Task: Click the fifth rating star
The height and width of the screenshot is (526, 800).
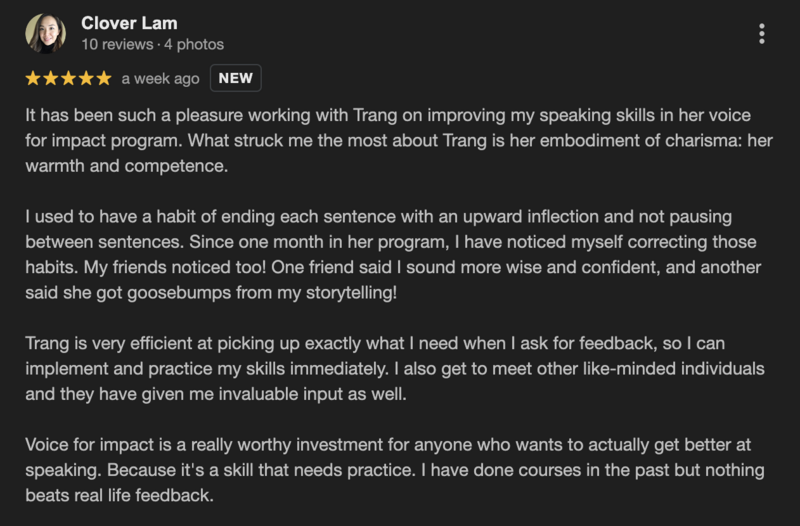Action: point(103,78)
